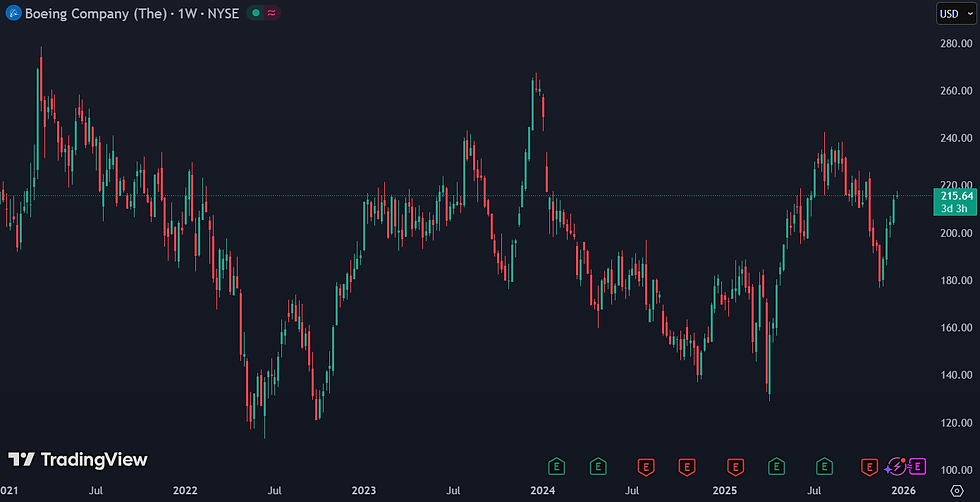Click the 2026 label on time axis

pyautogui.click(x=904, y=491)
